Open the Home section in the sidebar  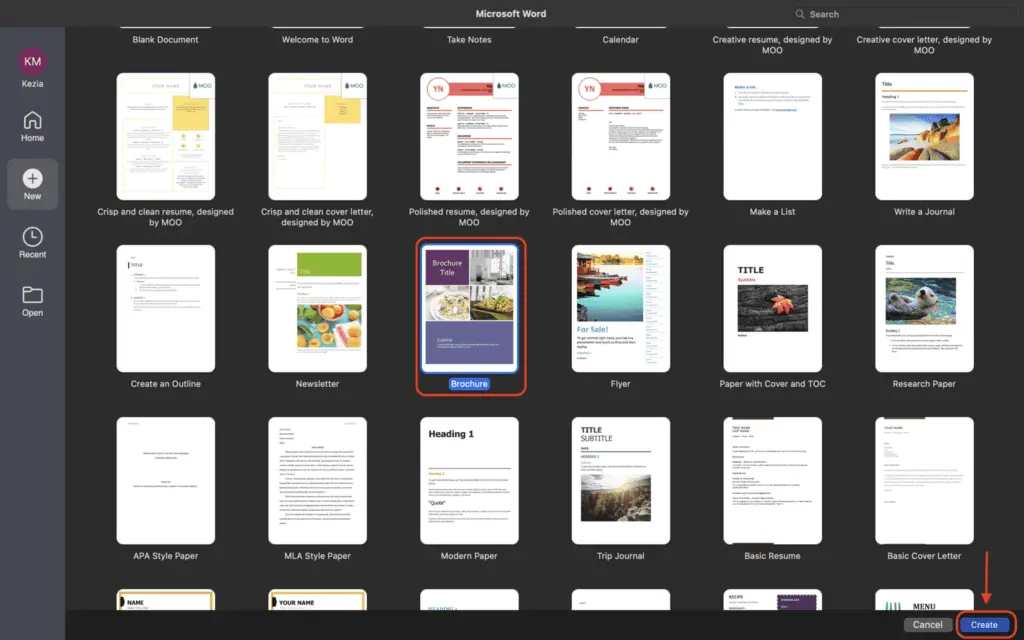[x=32, y=126]
